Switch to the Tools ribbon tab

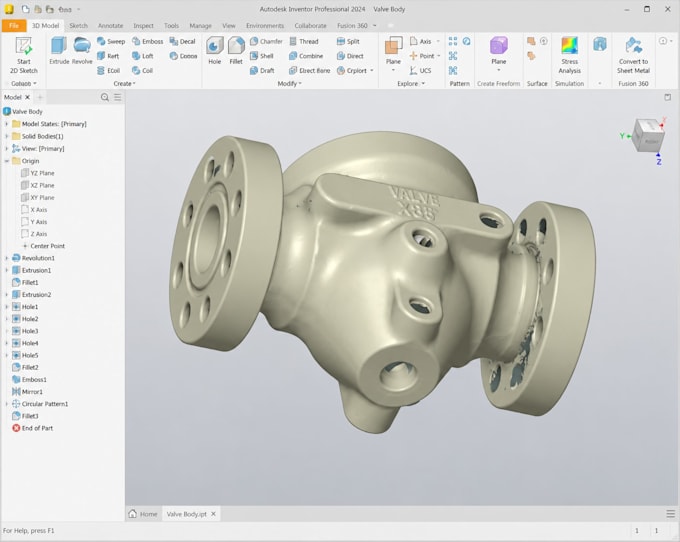(171, 26)
